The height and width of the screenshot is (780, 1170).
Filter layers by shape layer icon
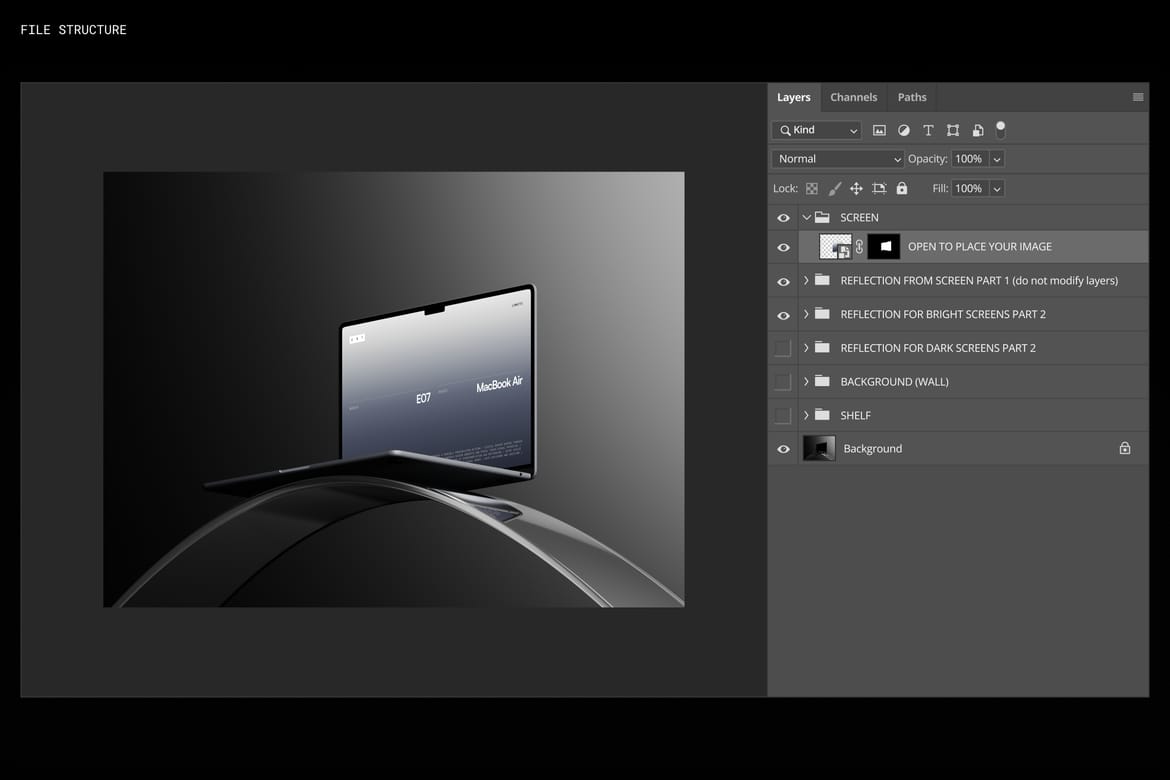coord(953,130)
